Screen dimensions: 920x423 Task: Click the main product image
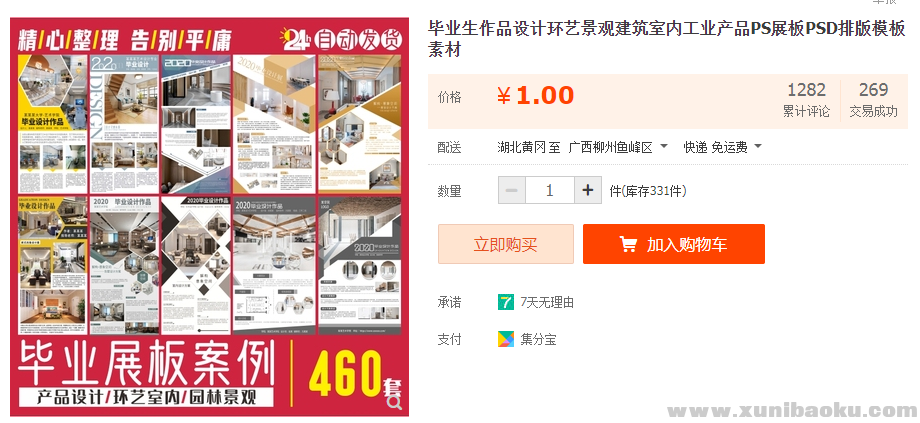pos(209,216)
